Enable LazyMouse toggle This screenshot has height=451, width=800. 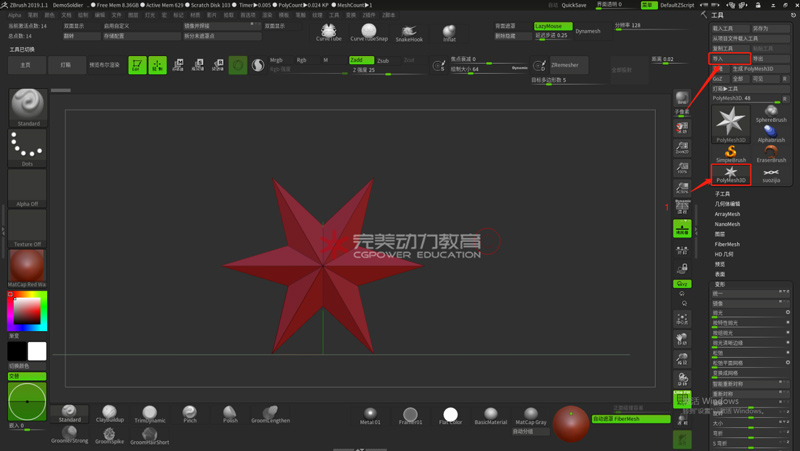[553, 26]
